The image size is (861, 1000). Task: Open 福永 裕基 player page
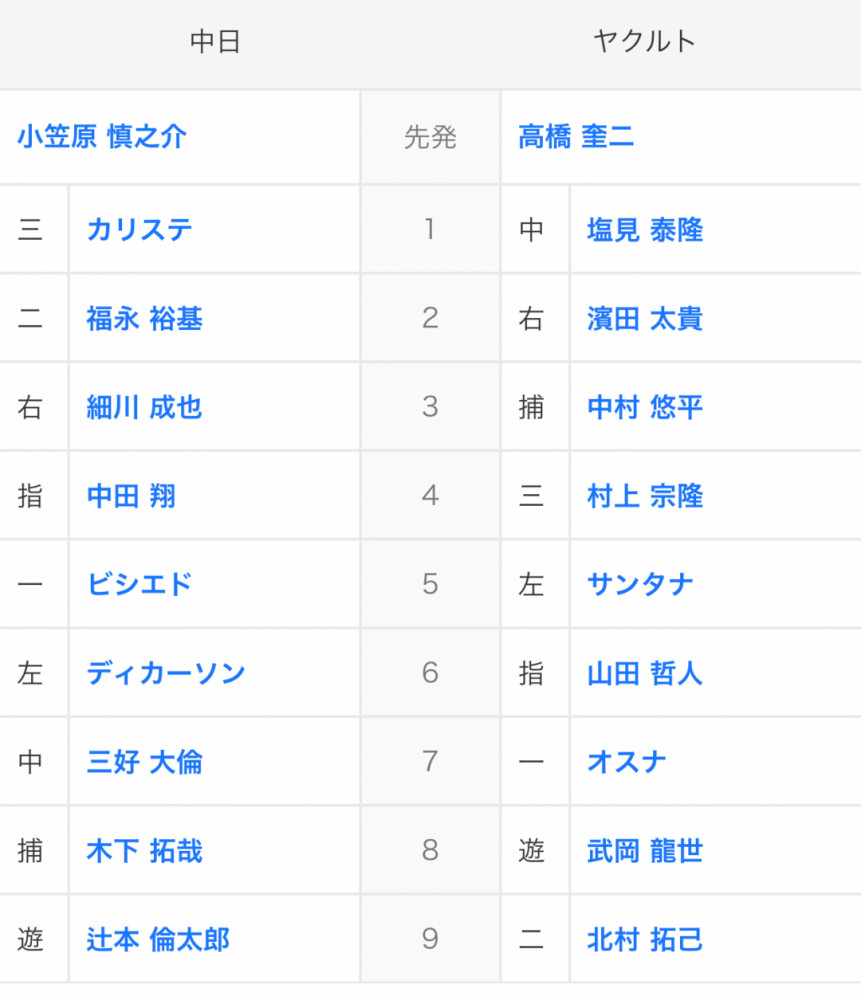coord(145,318)
